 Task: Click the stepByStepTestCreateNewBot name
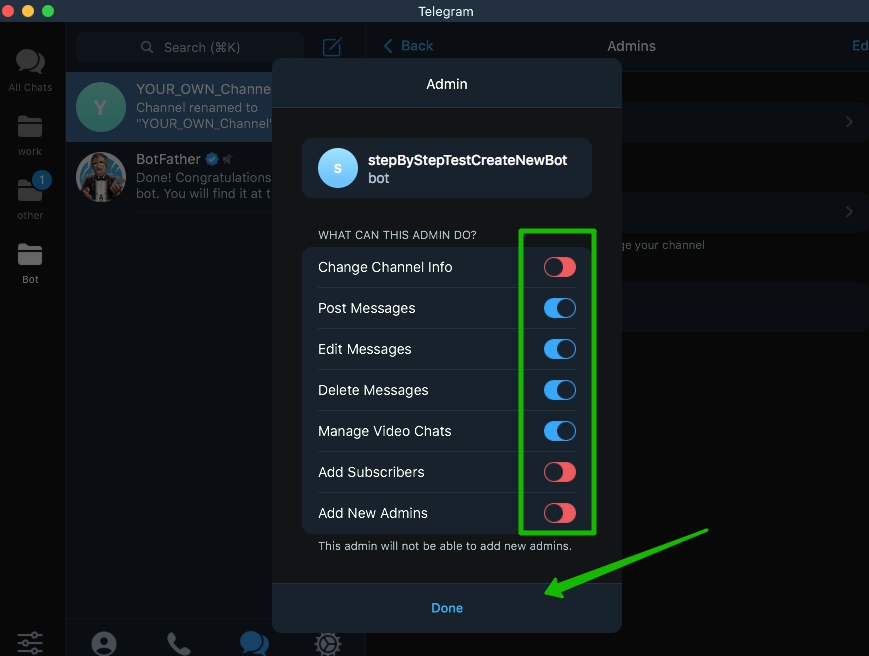[467, 160]
